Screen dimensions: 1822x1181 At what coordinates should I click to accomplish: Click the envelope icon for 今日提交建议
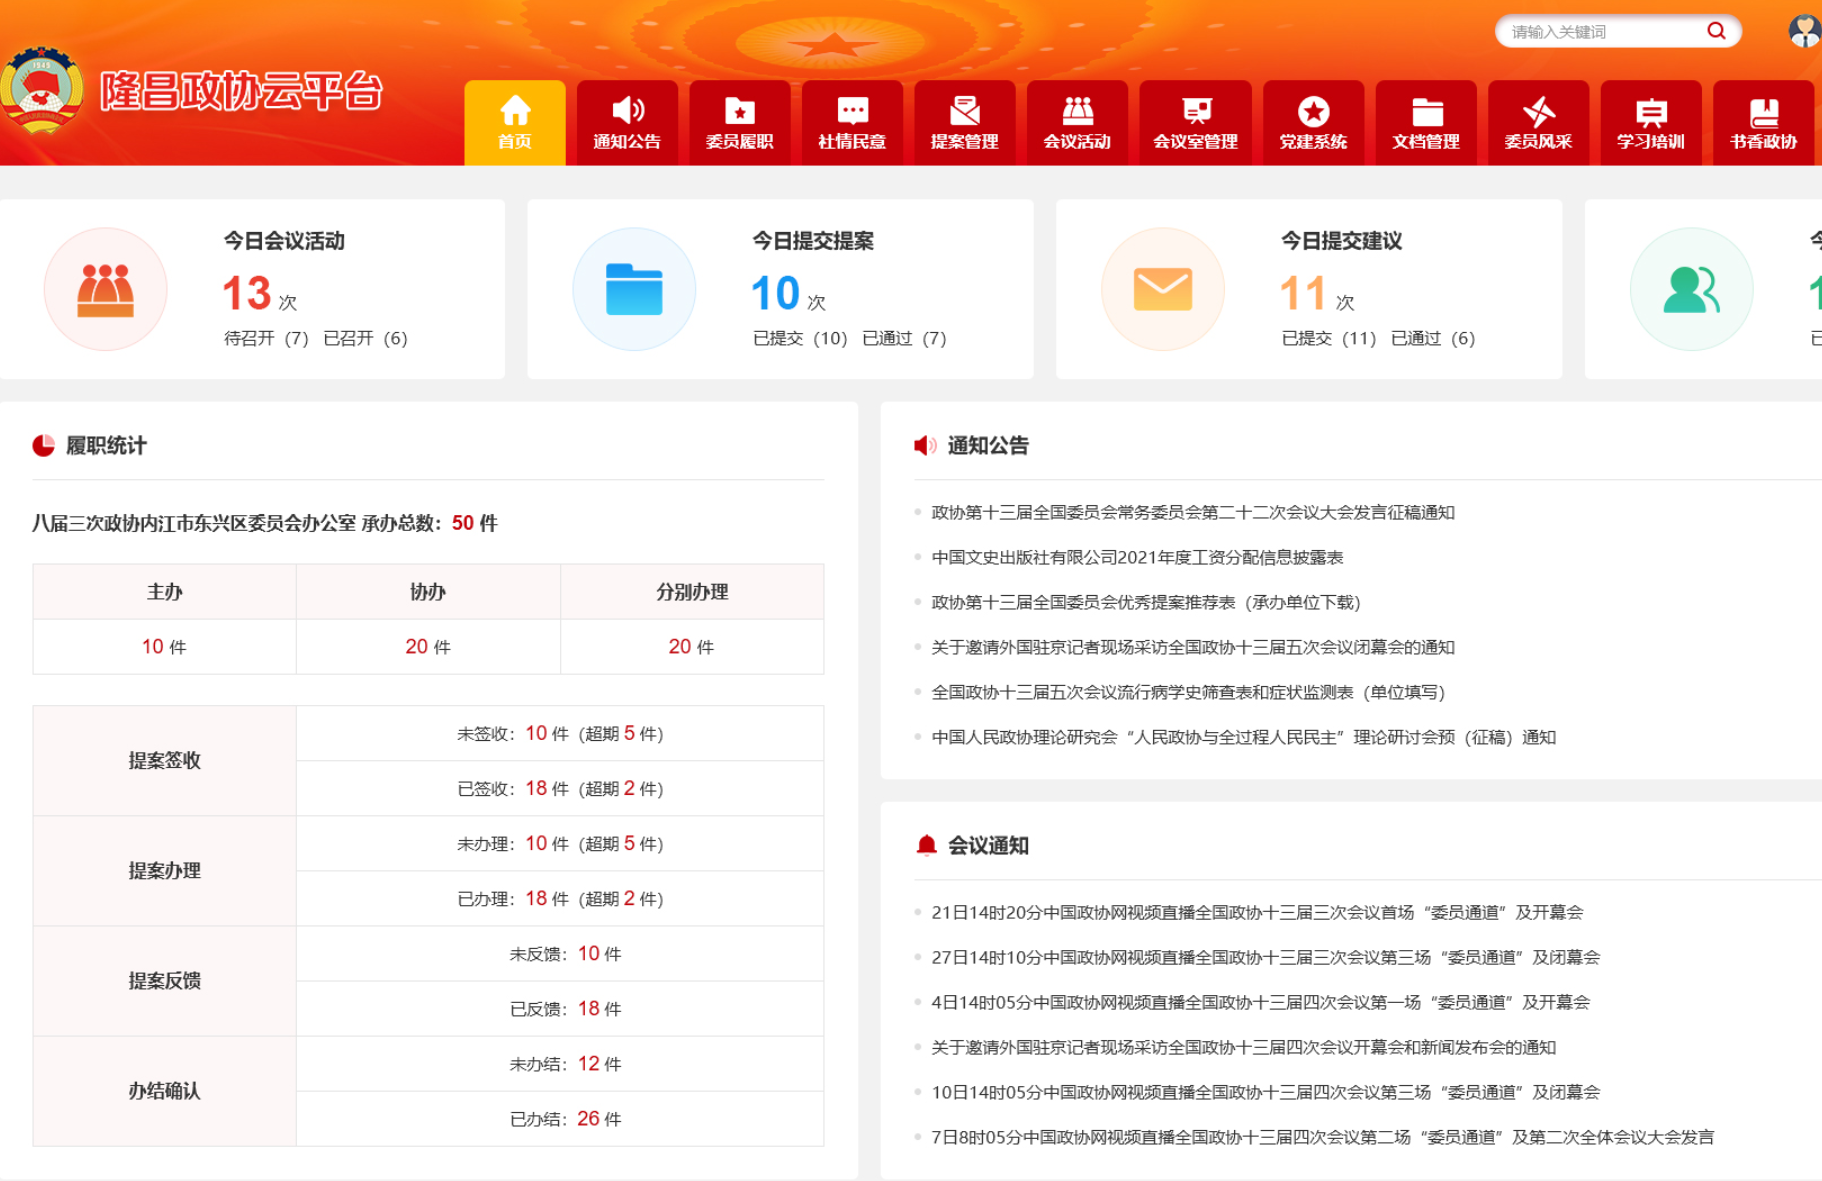(1162, 289)
